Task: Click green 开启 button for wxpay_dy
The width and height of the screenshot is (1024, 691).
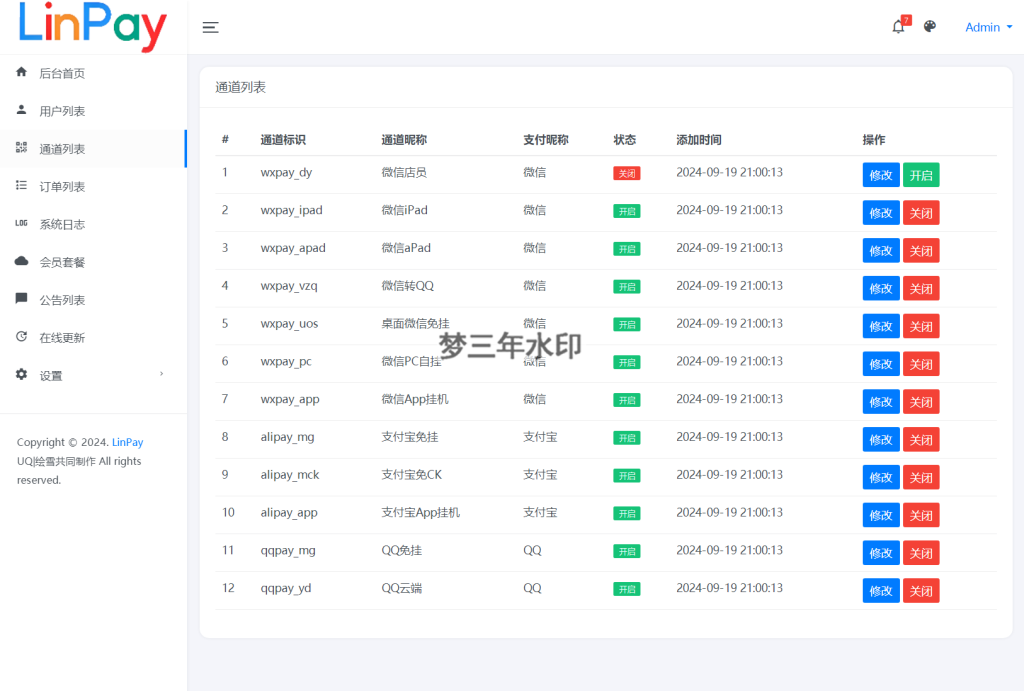Action: coord(921,175)
